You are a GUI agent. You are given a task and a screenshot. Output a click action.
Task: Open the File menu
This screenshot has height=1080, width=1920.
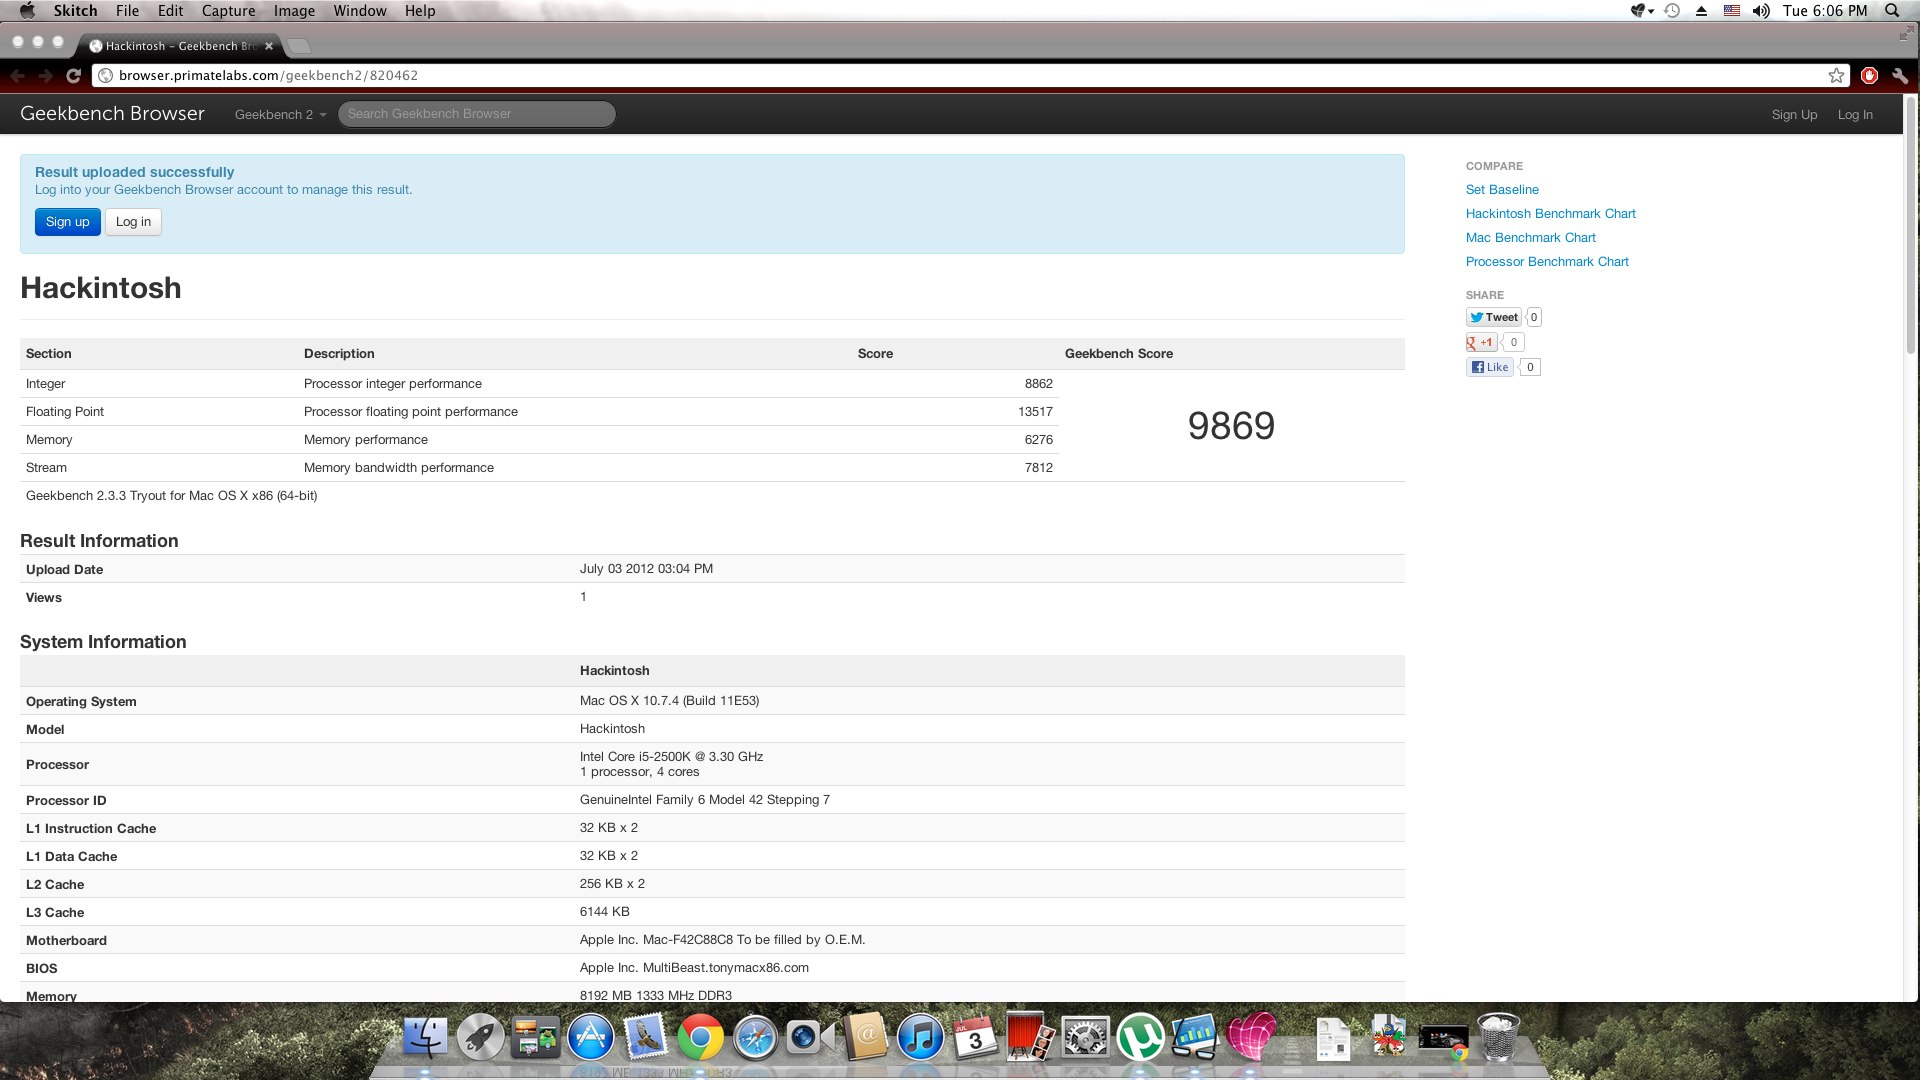click(127, 11)
